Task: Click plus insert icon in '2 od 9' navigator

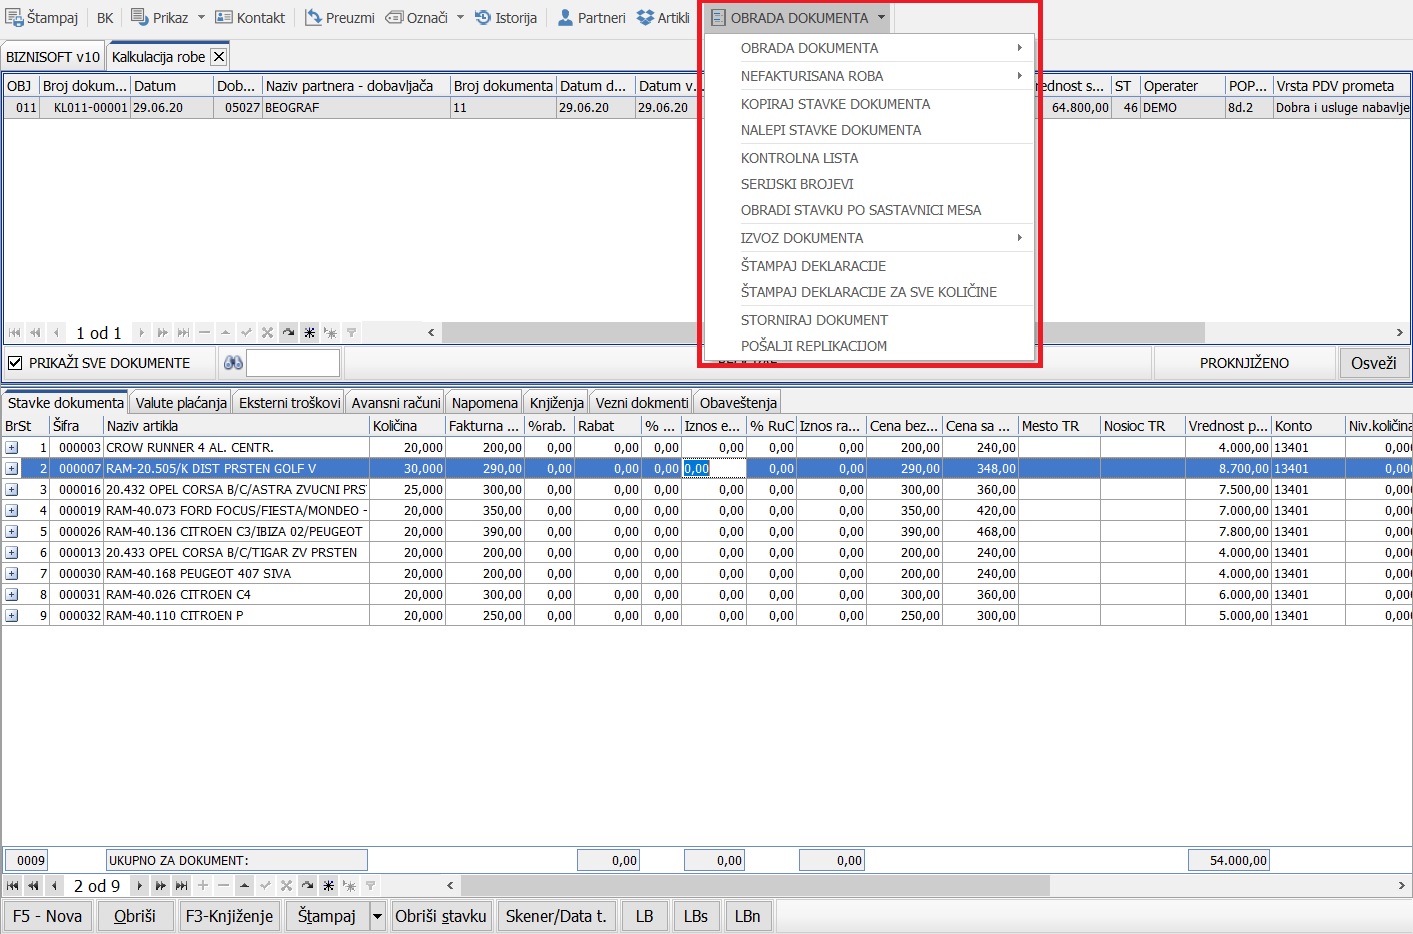Action: point(203,886)
